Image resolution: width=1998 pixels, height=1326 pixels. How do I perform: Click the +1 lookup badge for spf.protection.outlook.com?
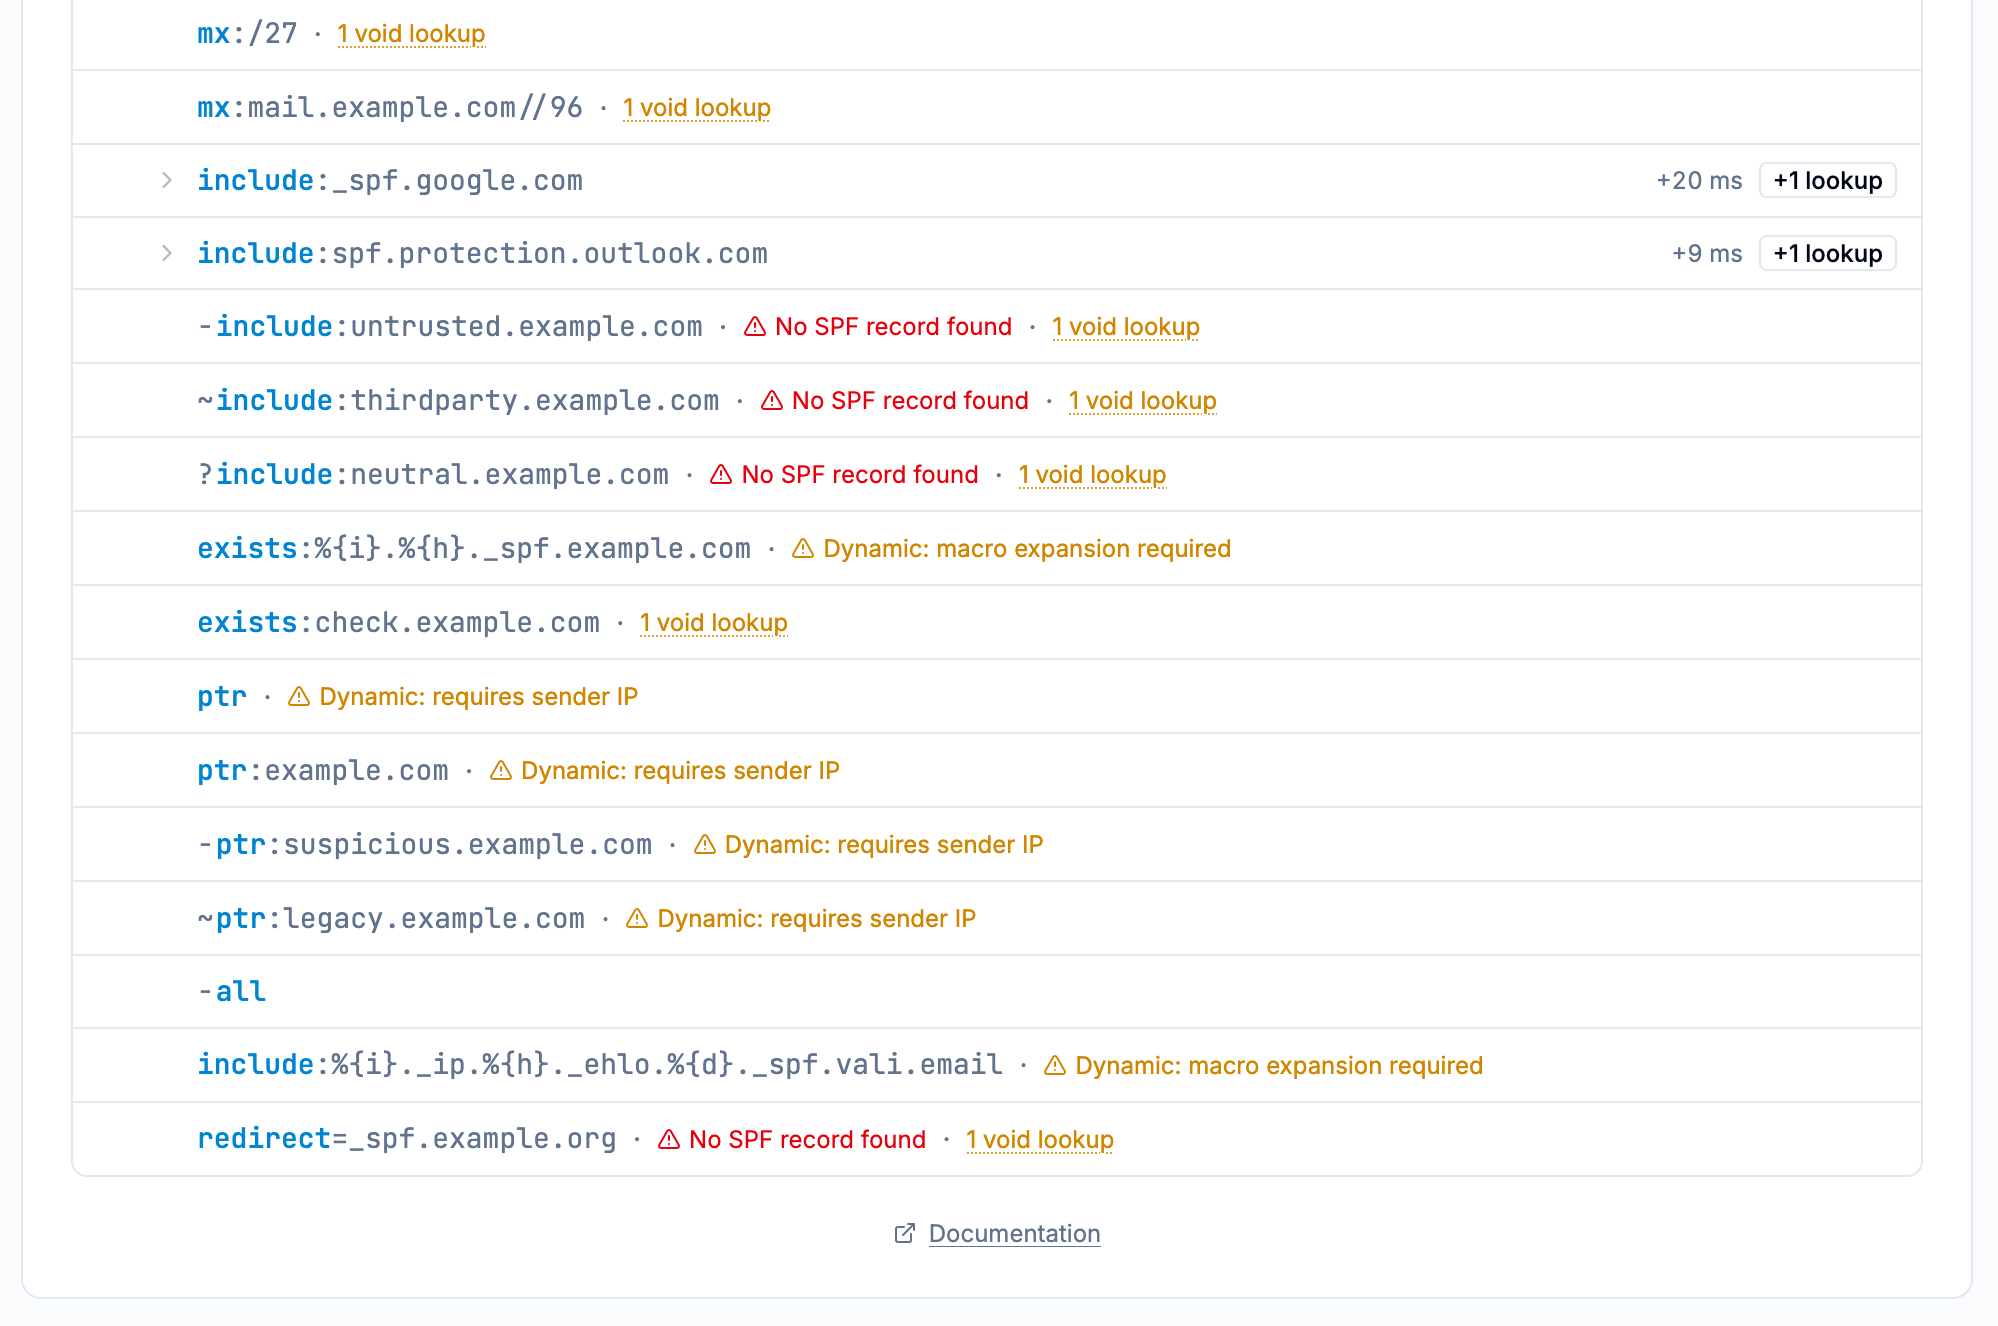[1827, 253]
